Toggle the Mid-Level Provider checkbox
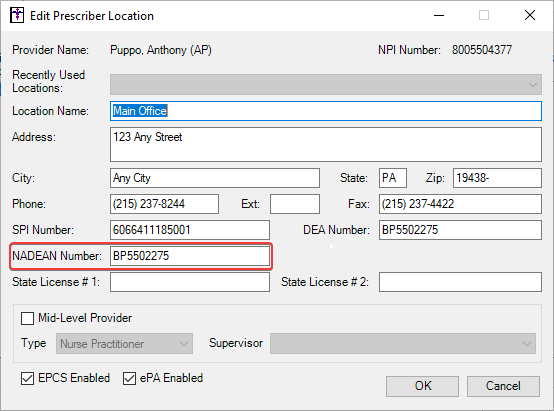The height and width of the screenshot is (411, 554). tap(28, 318)
